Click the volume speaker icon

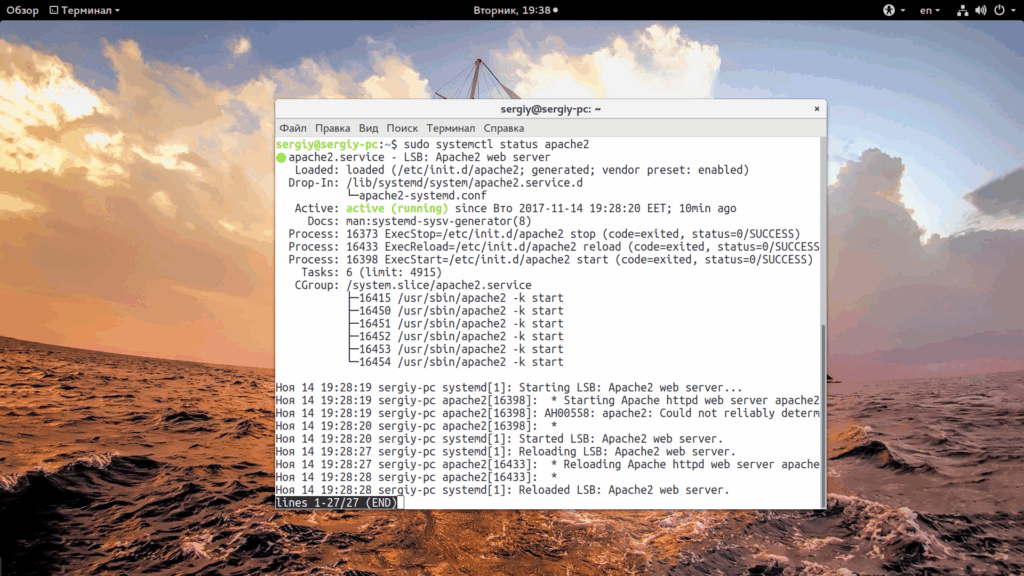click(980, 10)
